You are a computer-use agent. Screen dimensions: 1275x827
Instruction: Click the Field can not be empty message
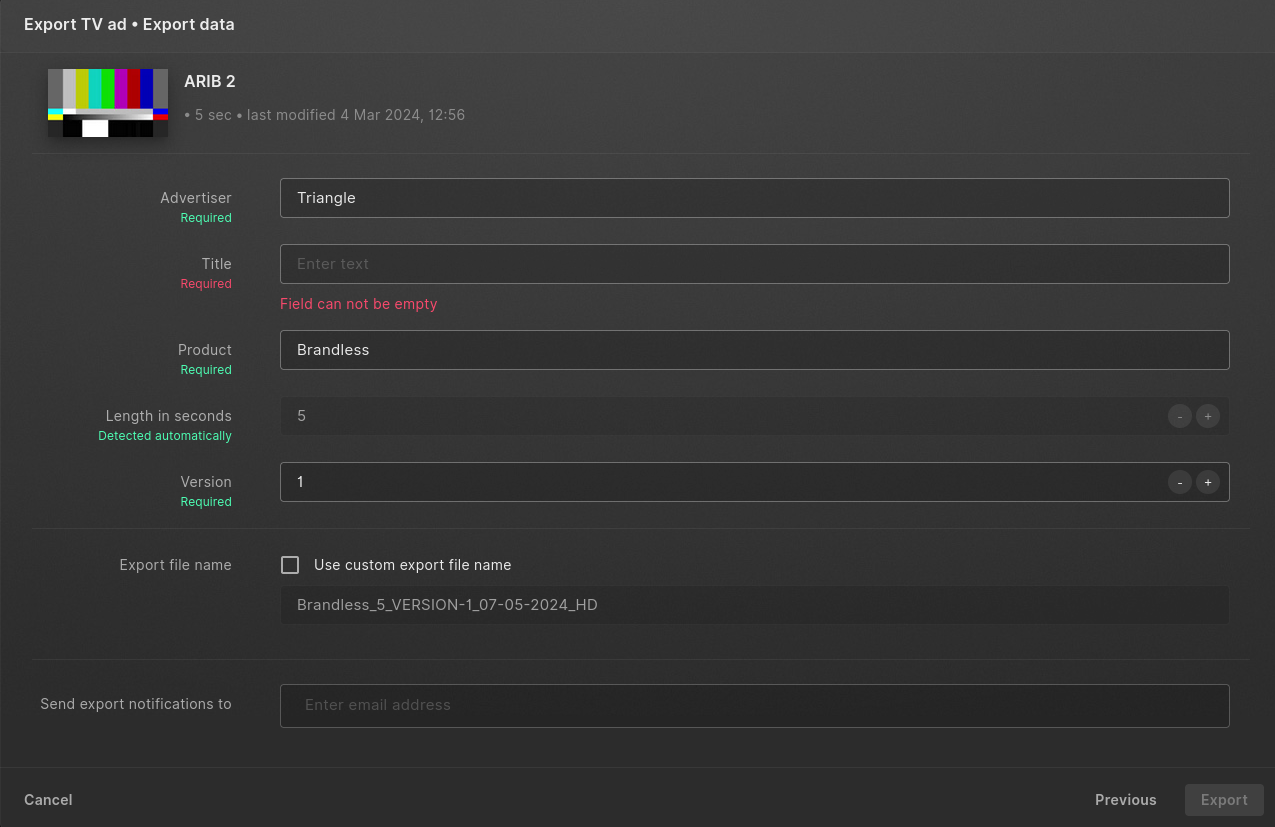[x=358, y=304]
